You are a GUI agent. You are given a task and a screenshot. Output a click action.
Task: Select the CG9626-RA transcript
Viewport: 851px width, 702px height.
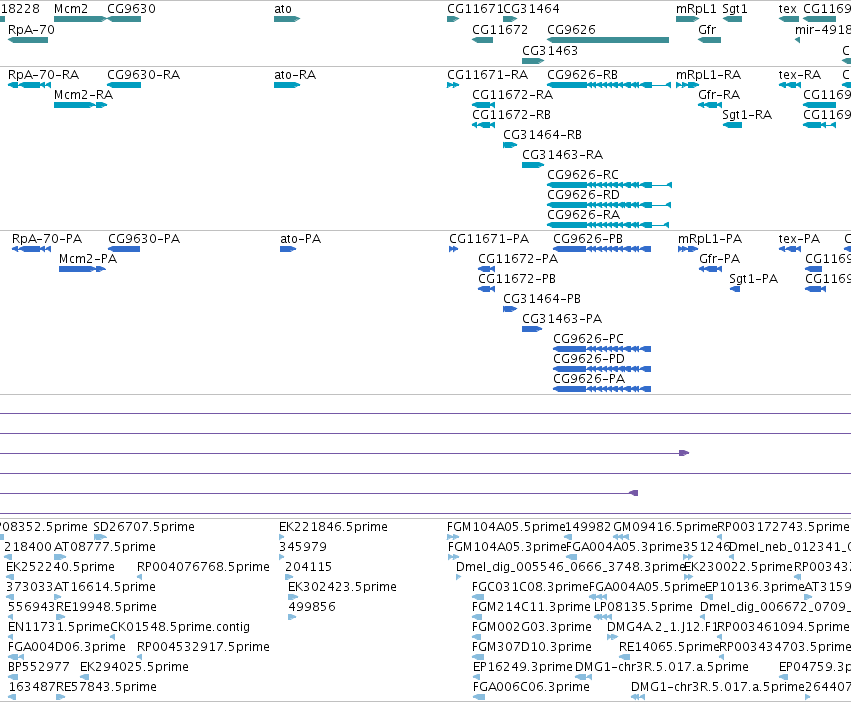608,225
